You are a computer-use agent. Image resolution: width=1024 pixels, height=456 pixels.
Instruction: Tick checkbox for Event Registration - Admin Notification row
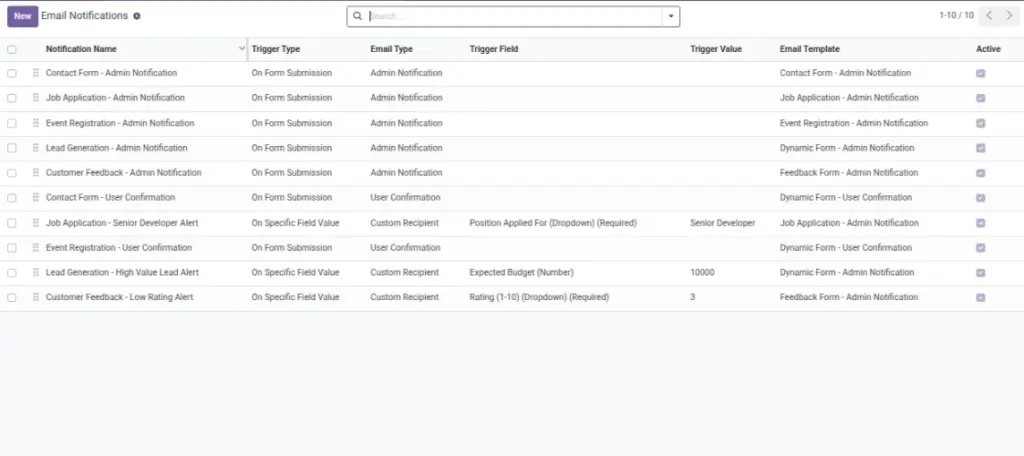click(x=12, y=123)
